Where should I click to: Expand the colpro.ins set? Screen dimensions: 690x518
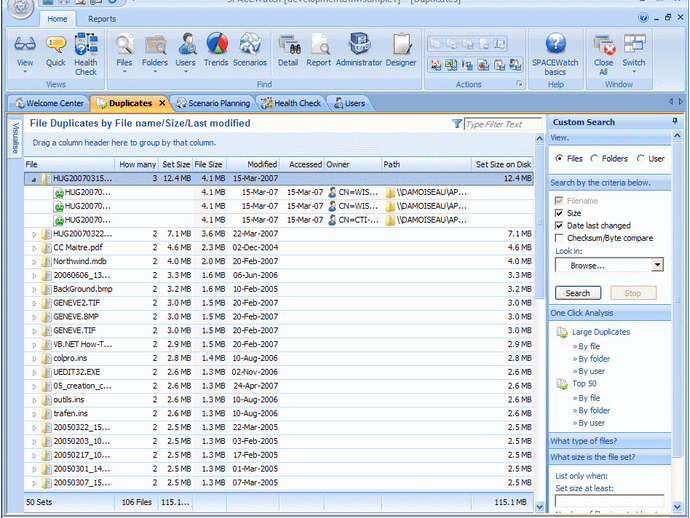[x=34, y=359]
